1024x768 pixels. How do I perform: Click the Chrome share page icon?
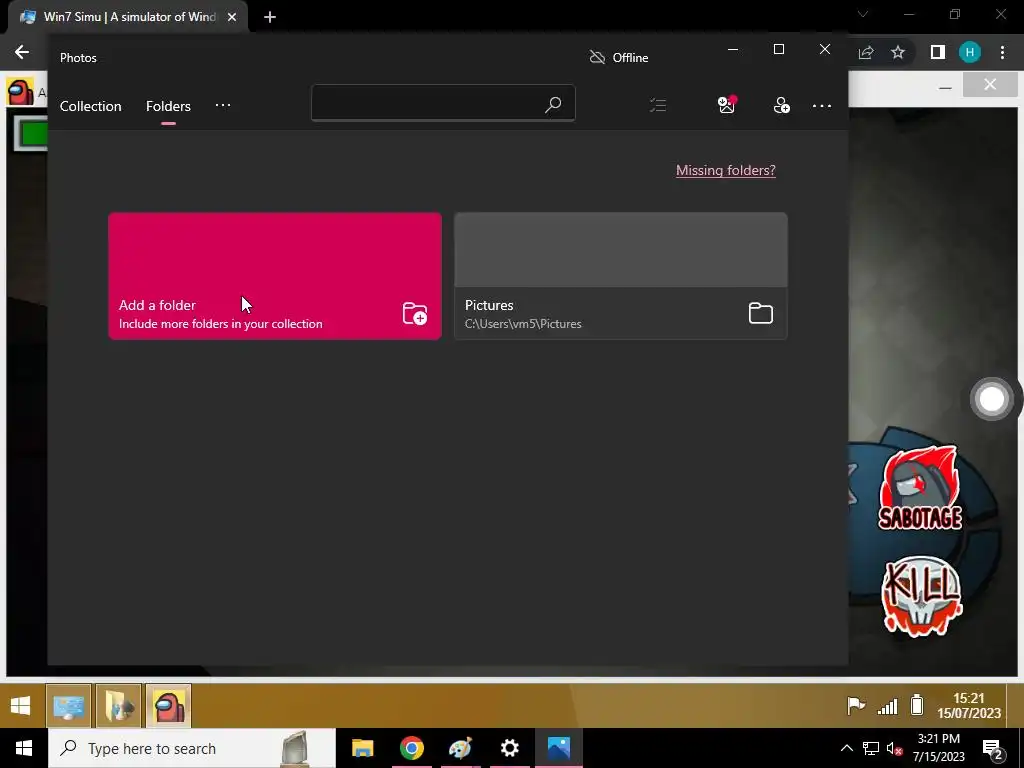click(x=866, y=53)
